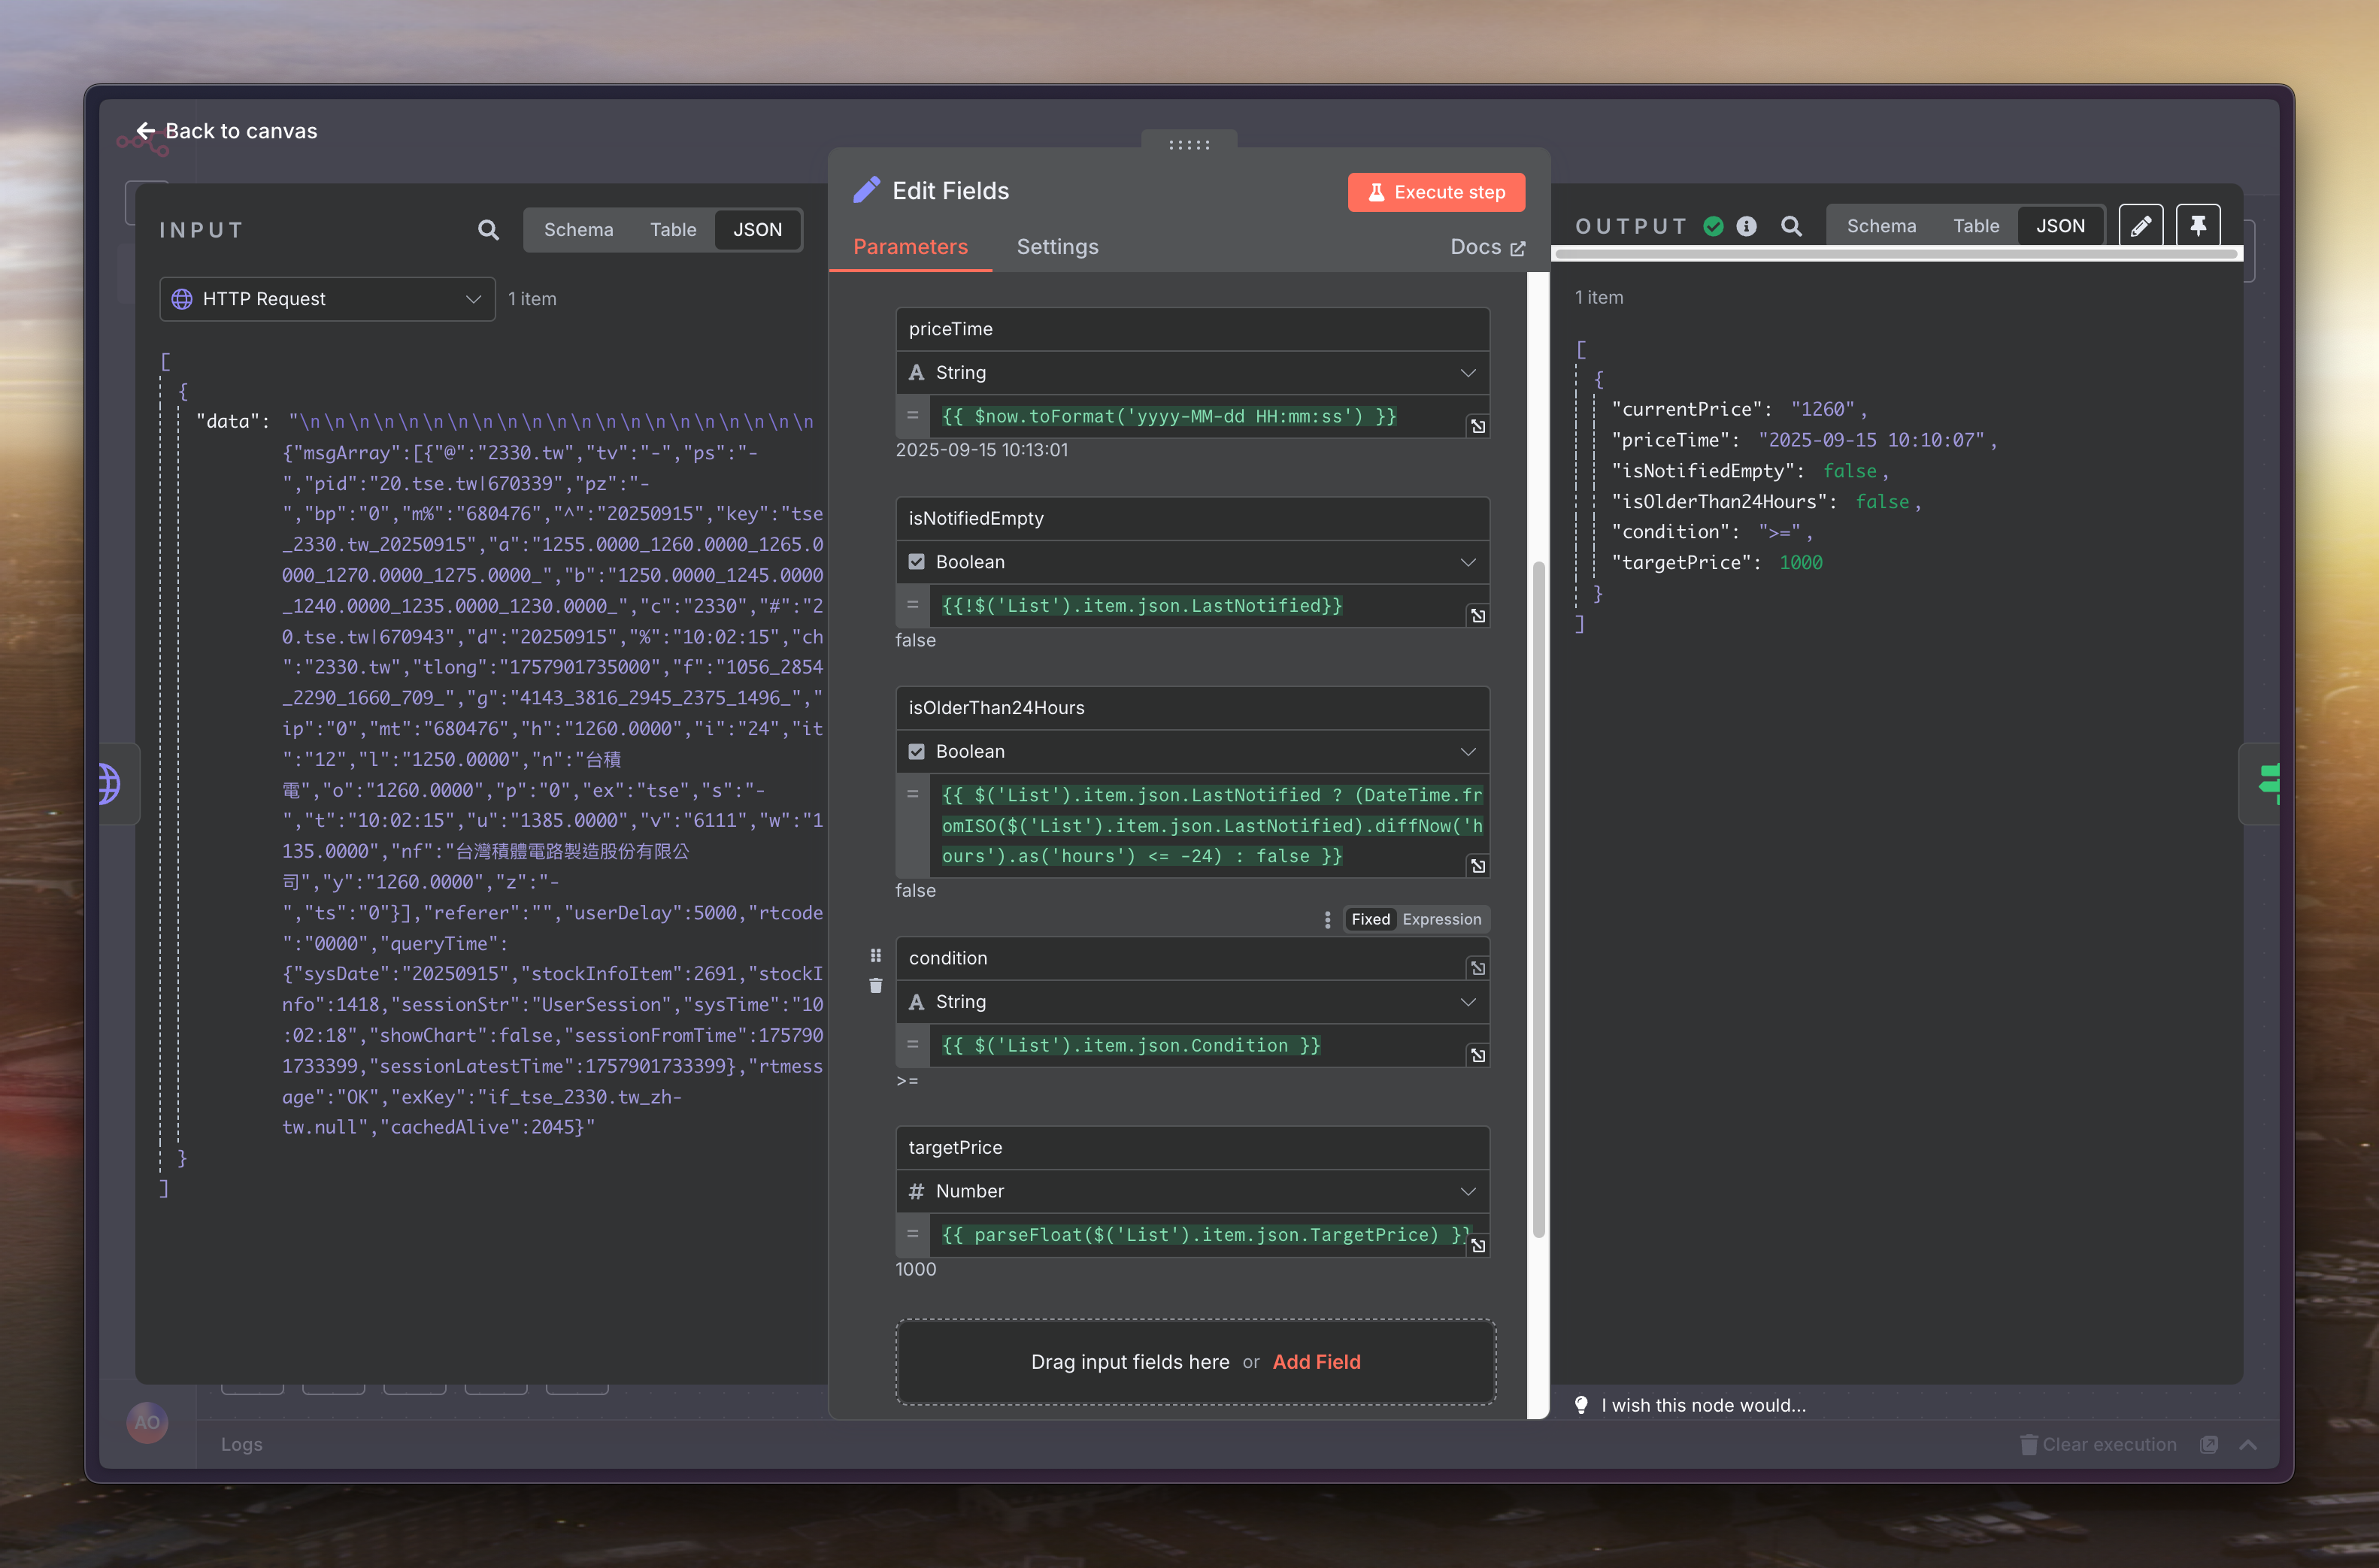Click the output info icon
Viewport: 2379px width, 1568px height.
(1746, 226)
